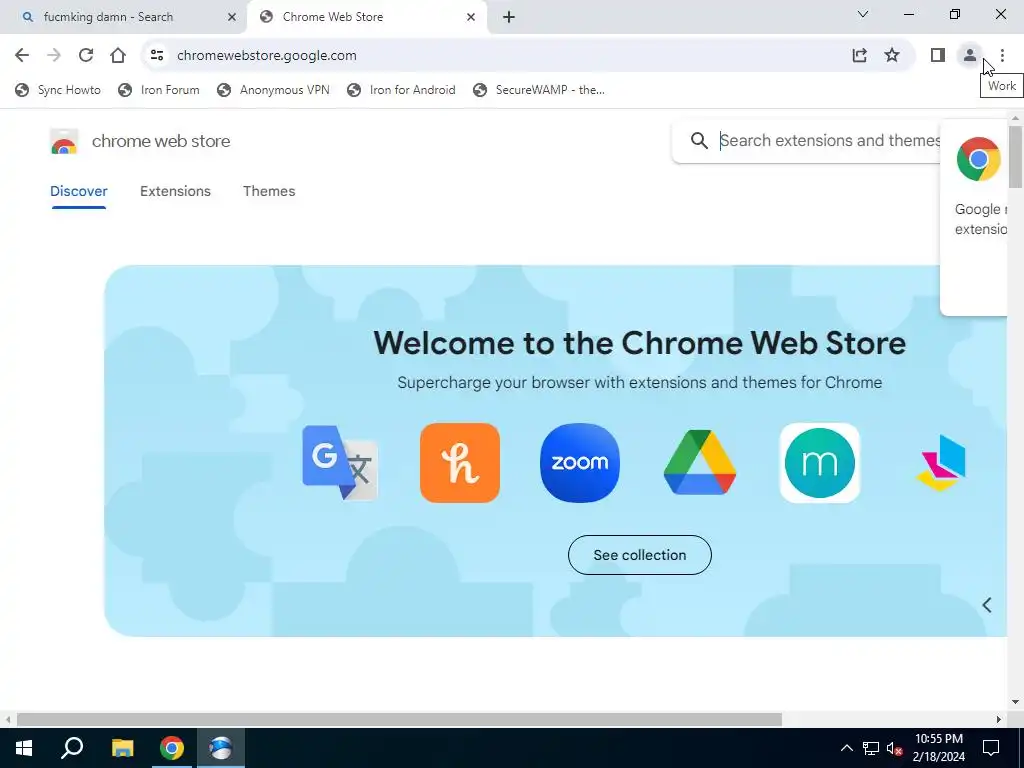This screenshot has width=1024, height=768.
Task: Open the Google Translate extension icon
Action: click(x=340, y=463)
